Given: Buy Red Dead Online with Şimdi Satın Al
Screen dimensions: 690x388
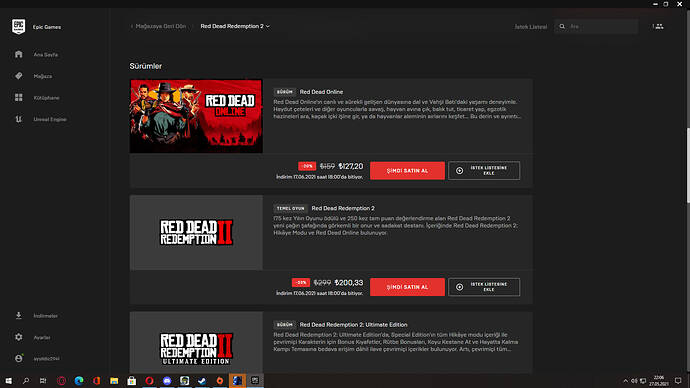Looking at the screenshot, I should click(407, 171).
